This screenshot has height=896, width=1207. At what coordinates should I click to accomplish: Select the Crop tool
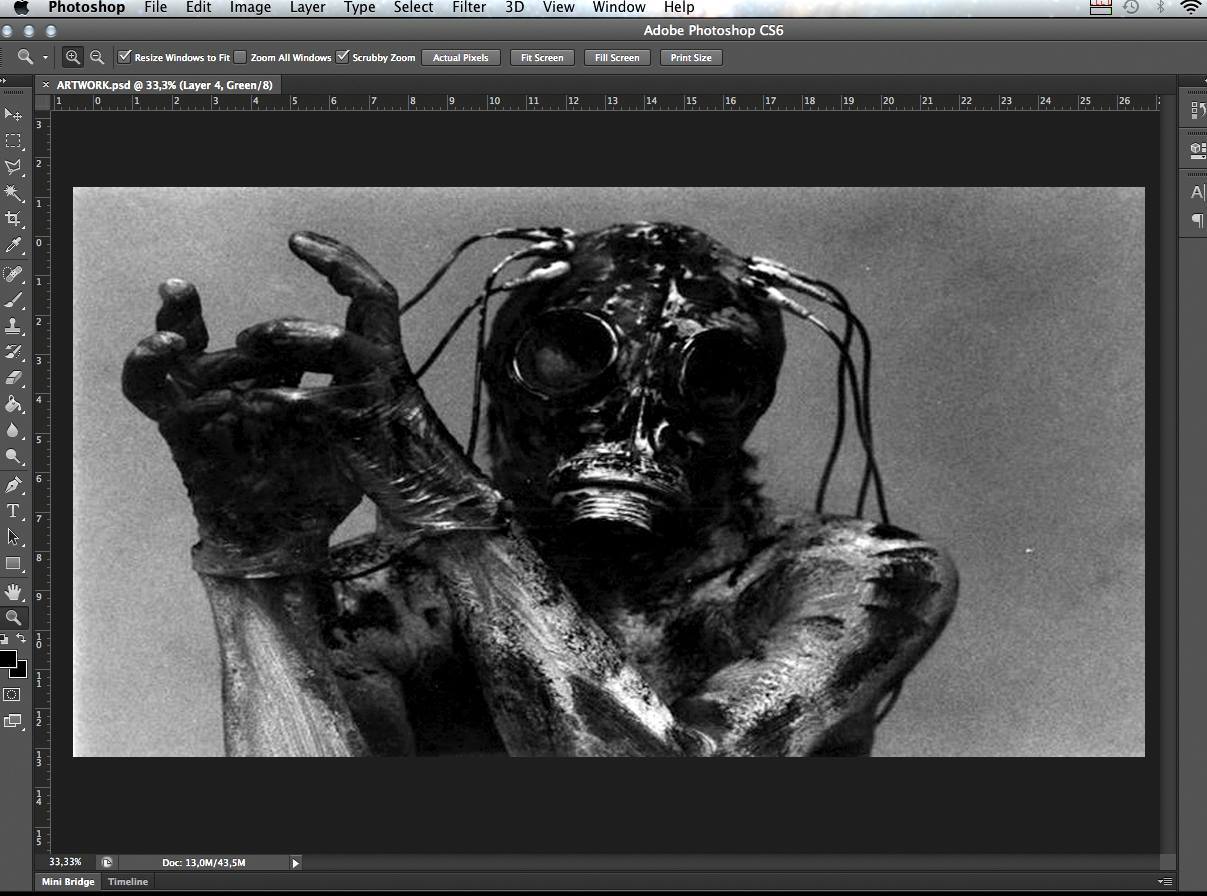(13, 219)
